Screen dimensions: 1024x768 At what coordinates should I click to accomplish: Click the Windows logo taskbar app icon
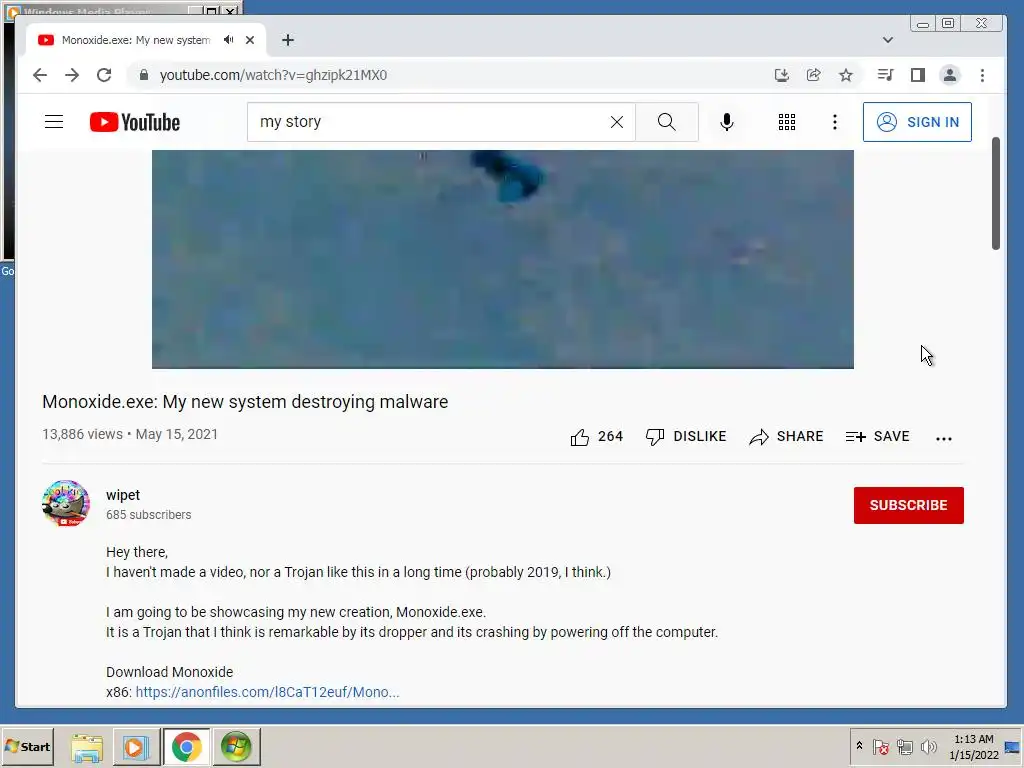[x=236, y=747]
